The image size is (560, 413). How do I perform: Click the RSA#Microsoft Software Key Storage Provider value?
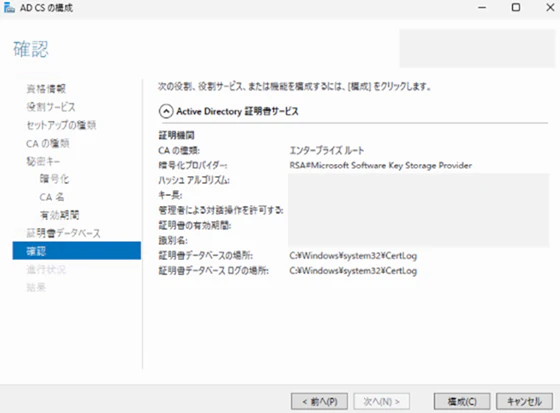click(x=381, y=165)
